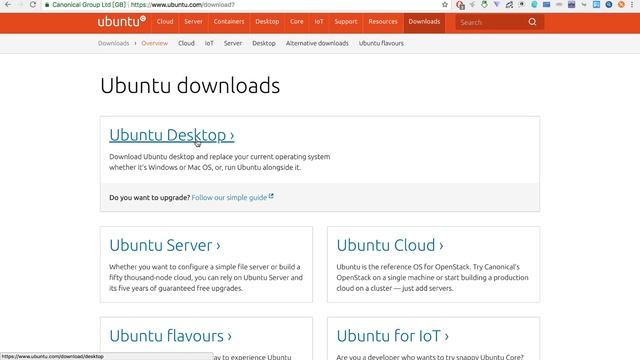Open the Ubuntu for IoT heading link
Image resolution: width=640 pixels, height=360 pixels.
pyautogui.click(x=392, y=336)
